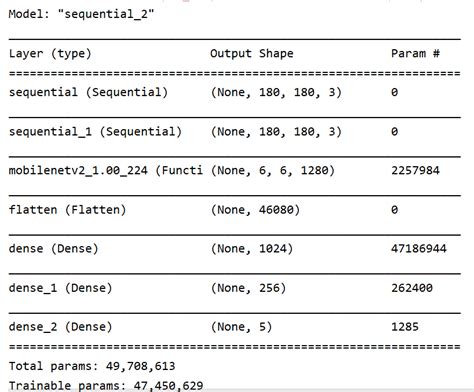The width and height of the screenshot is (474, 392).
Task: Select the output shape (None, 1024)
Action: click(252, 249)
